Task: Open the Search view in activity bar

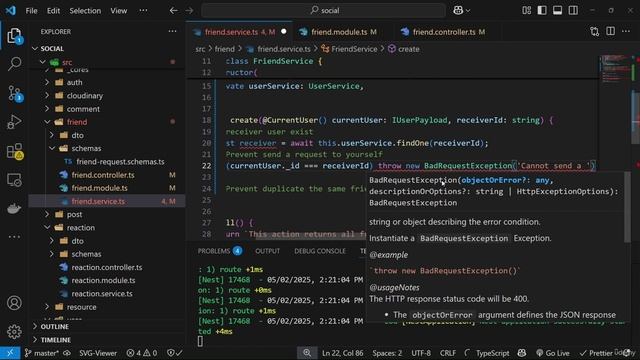Action: [x=14, y=64]
